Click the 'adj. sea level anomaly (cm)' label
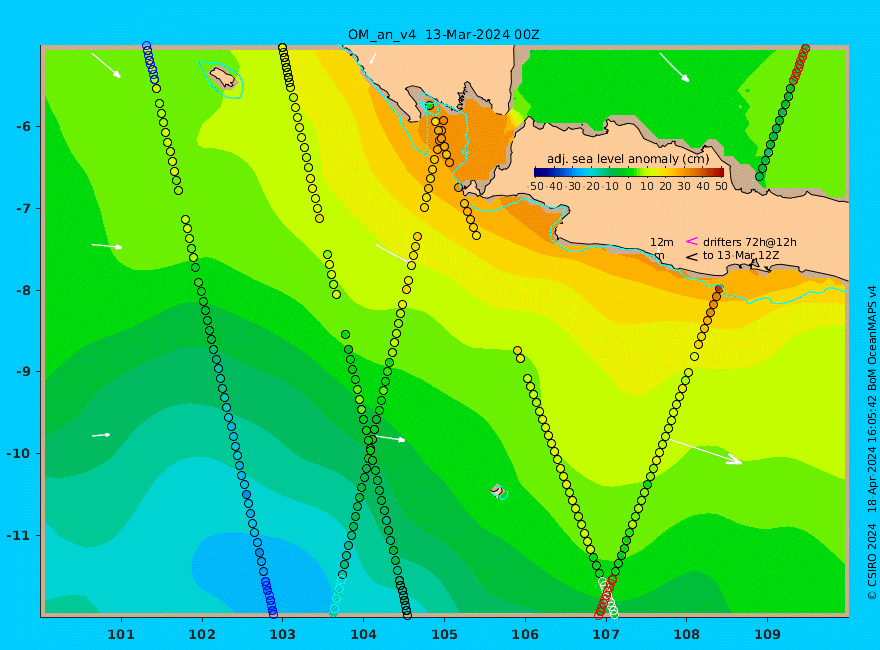Image resolution: width=880 pixels, height=650 pixels. (x=628, y=159)
